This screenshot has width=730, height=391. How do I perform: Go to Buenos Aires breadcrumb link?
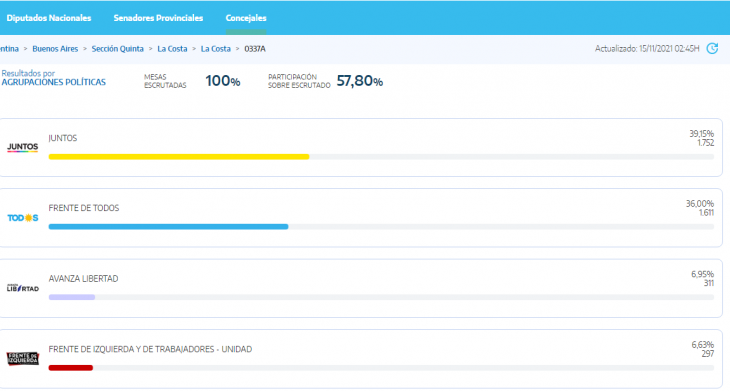(55, 49)
